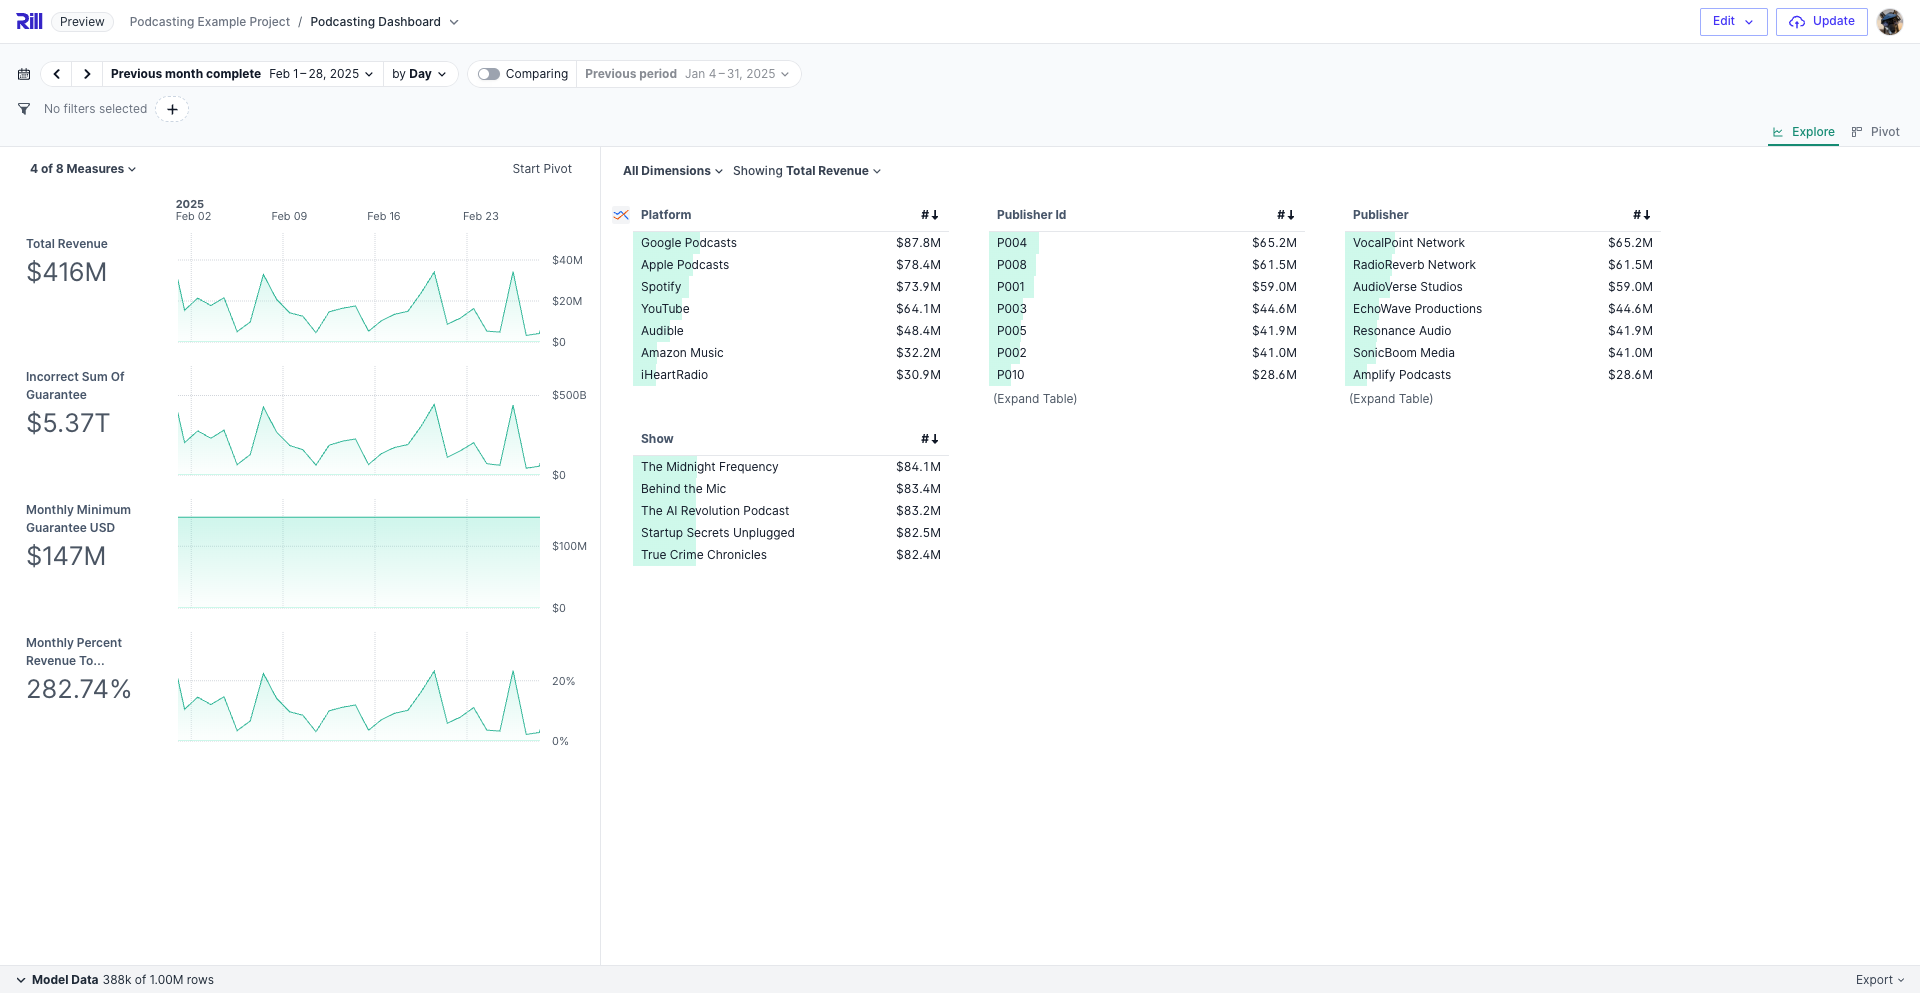Viewport: 1920px width, 993px height.
Task: Select the Google Podcasts platform row
Action: [689, 243]
